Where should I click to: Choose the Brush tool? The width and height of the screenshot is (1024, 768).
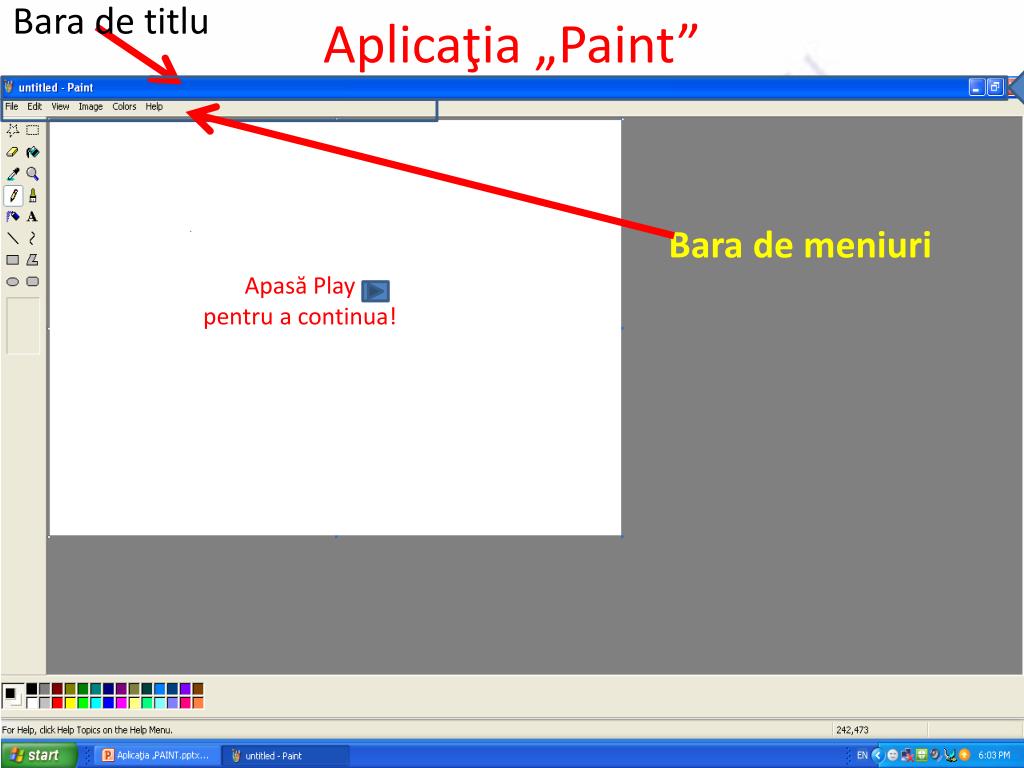[x=33, y=195]
